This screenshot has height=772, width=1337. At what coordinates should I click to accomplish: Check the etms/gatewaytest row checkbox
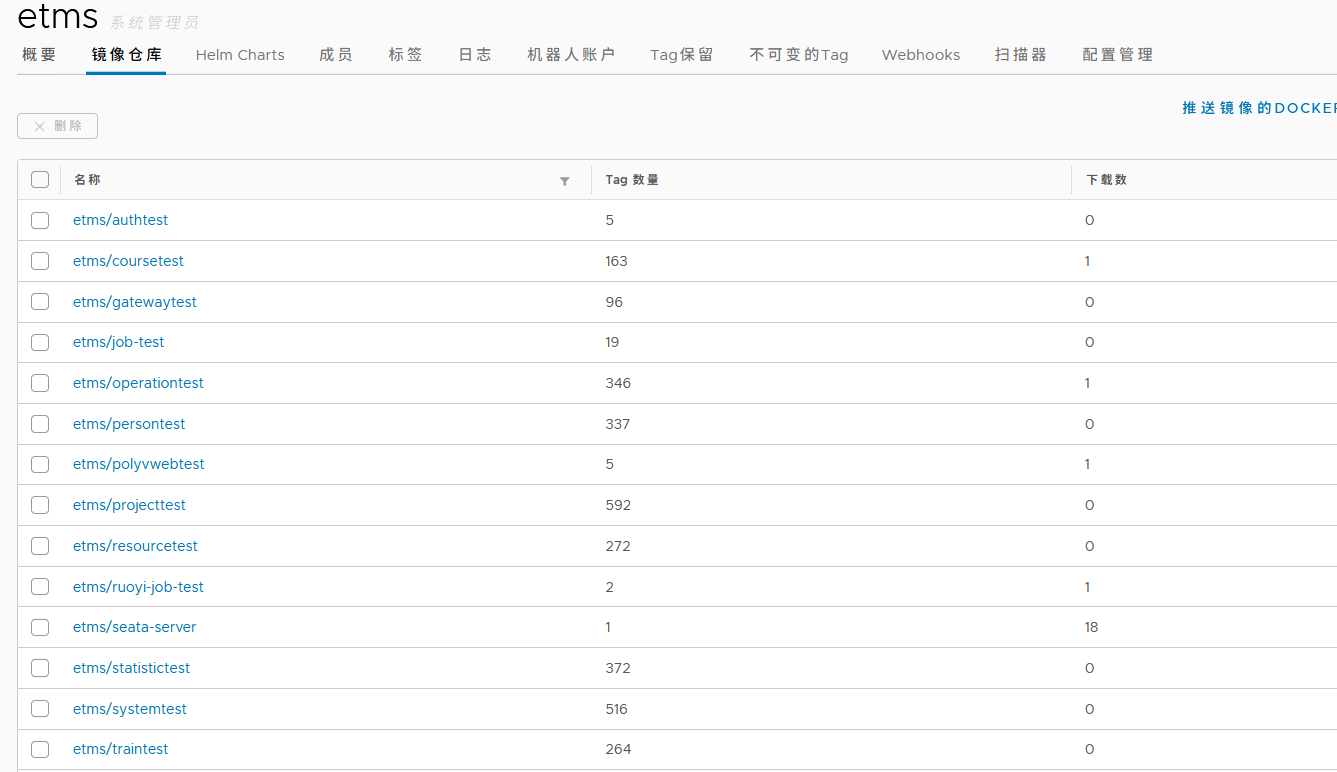(40, 302)
